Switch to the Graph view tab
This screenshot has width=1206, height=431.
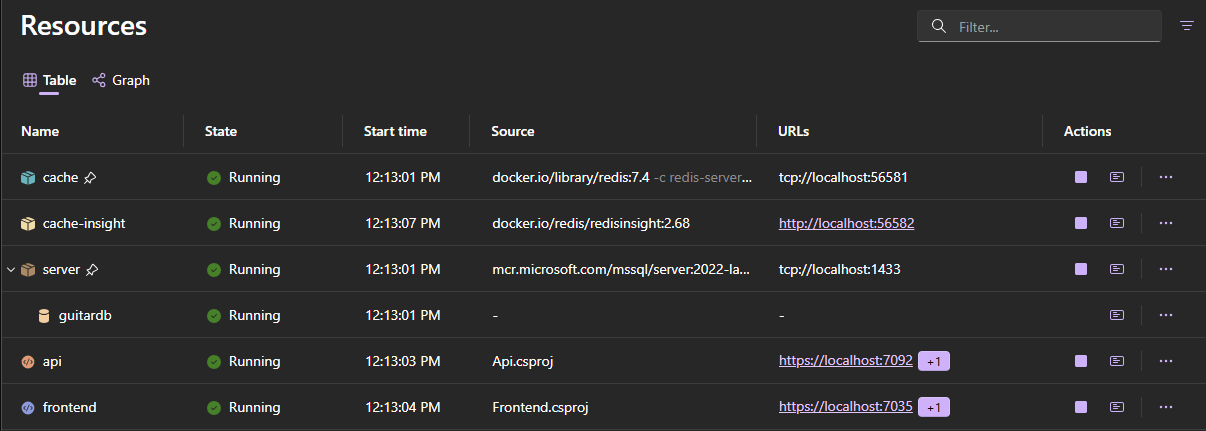[121, 80]
